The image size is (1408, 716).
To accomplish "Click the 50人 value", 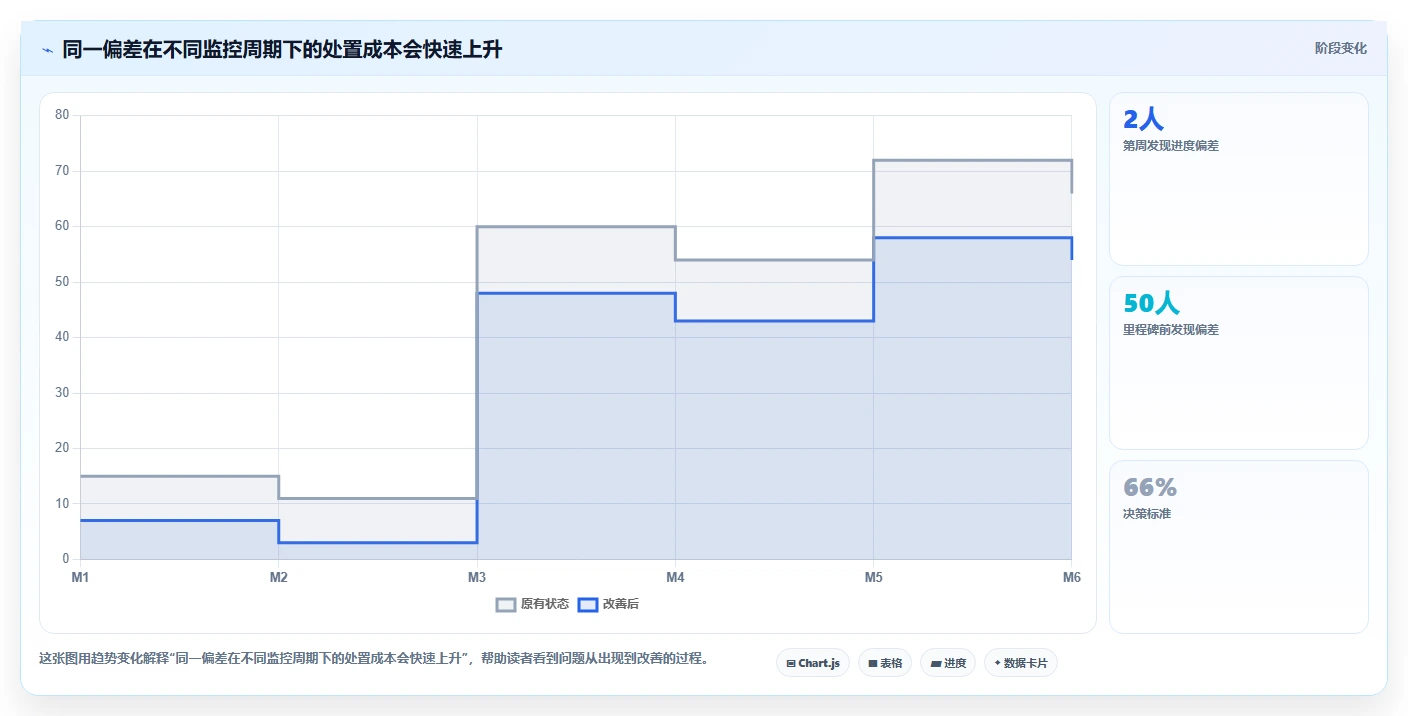I will click(x=1151, y=304).
